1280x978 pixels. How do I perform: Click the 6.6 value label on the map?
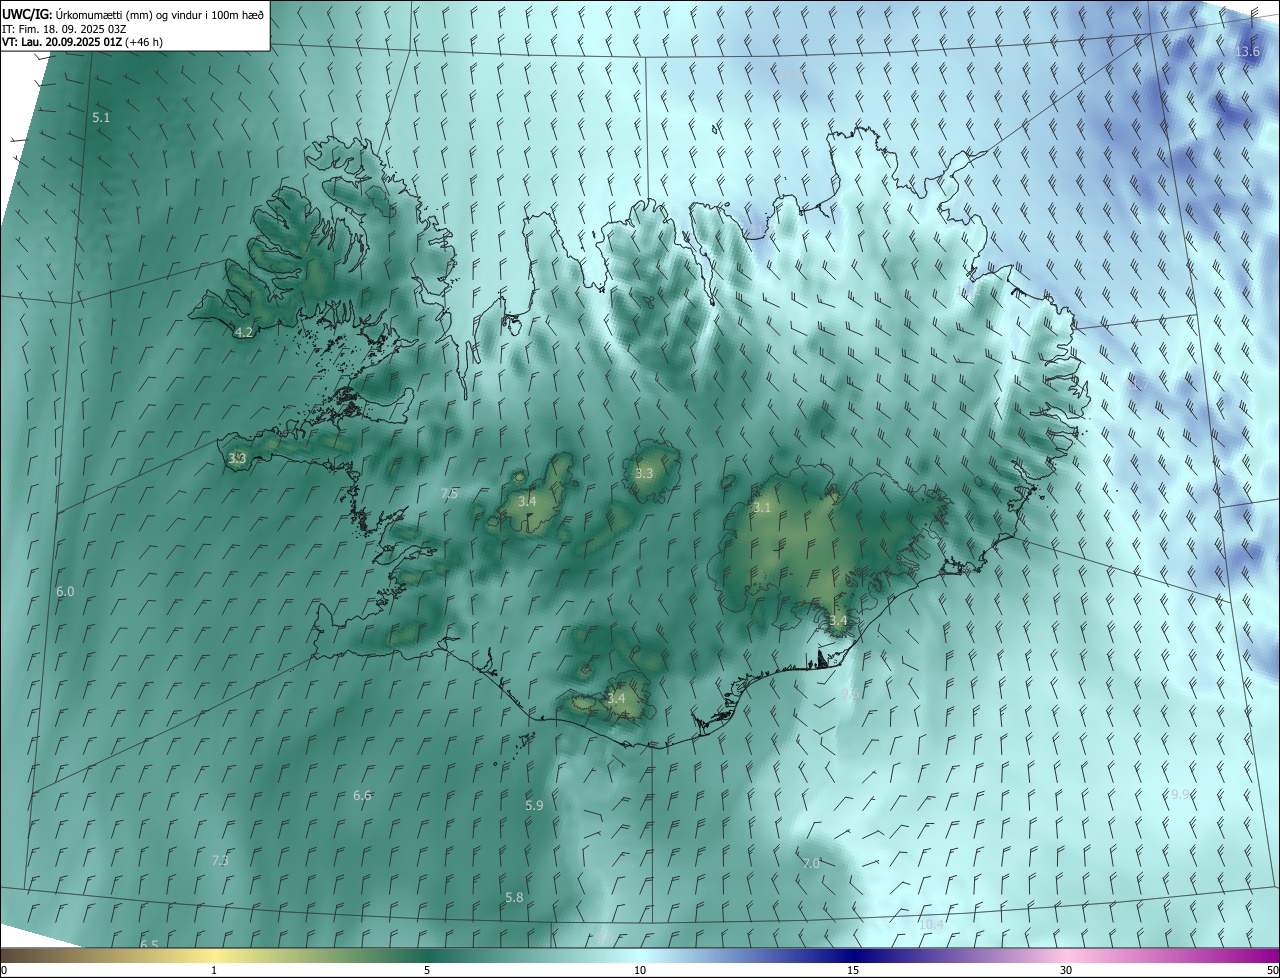pos(362,796)
